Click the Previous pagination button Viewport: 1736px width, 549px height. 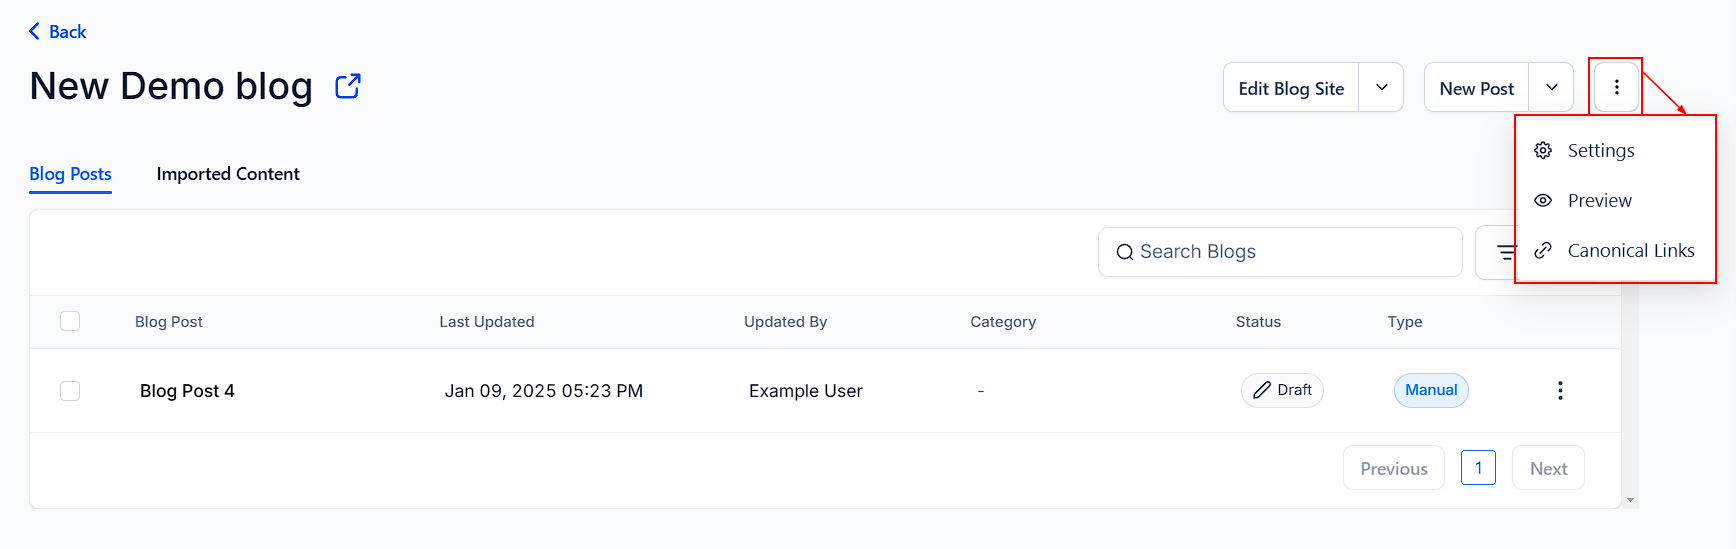pos(1394,468)
